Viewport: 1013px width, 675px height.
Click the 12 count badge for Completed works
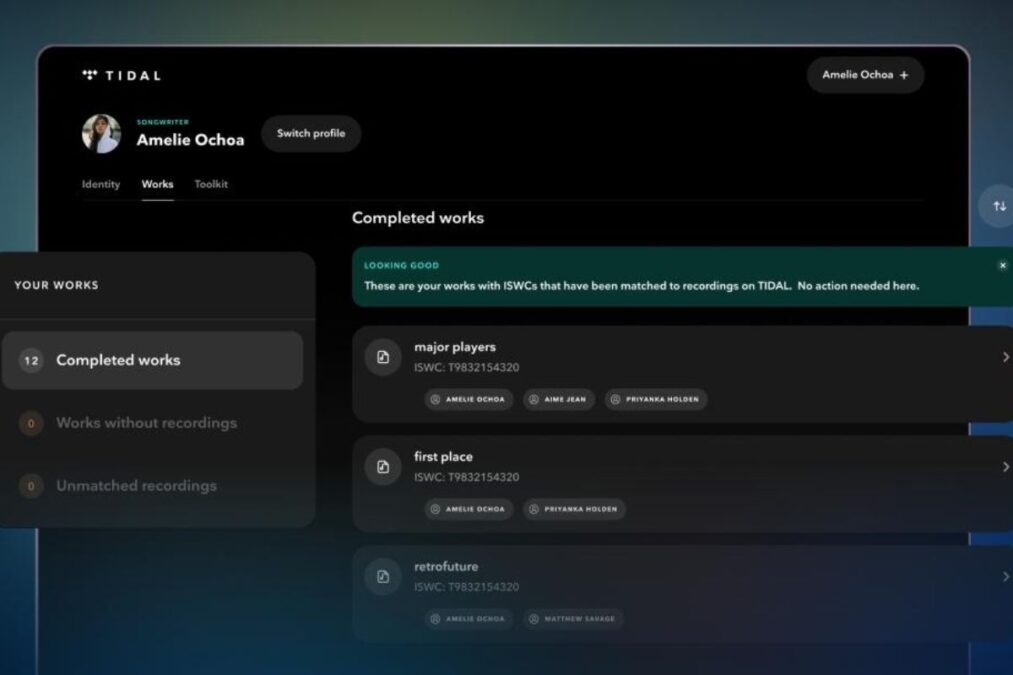(31, 360)
